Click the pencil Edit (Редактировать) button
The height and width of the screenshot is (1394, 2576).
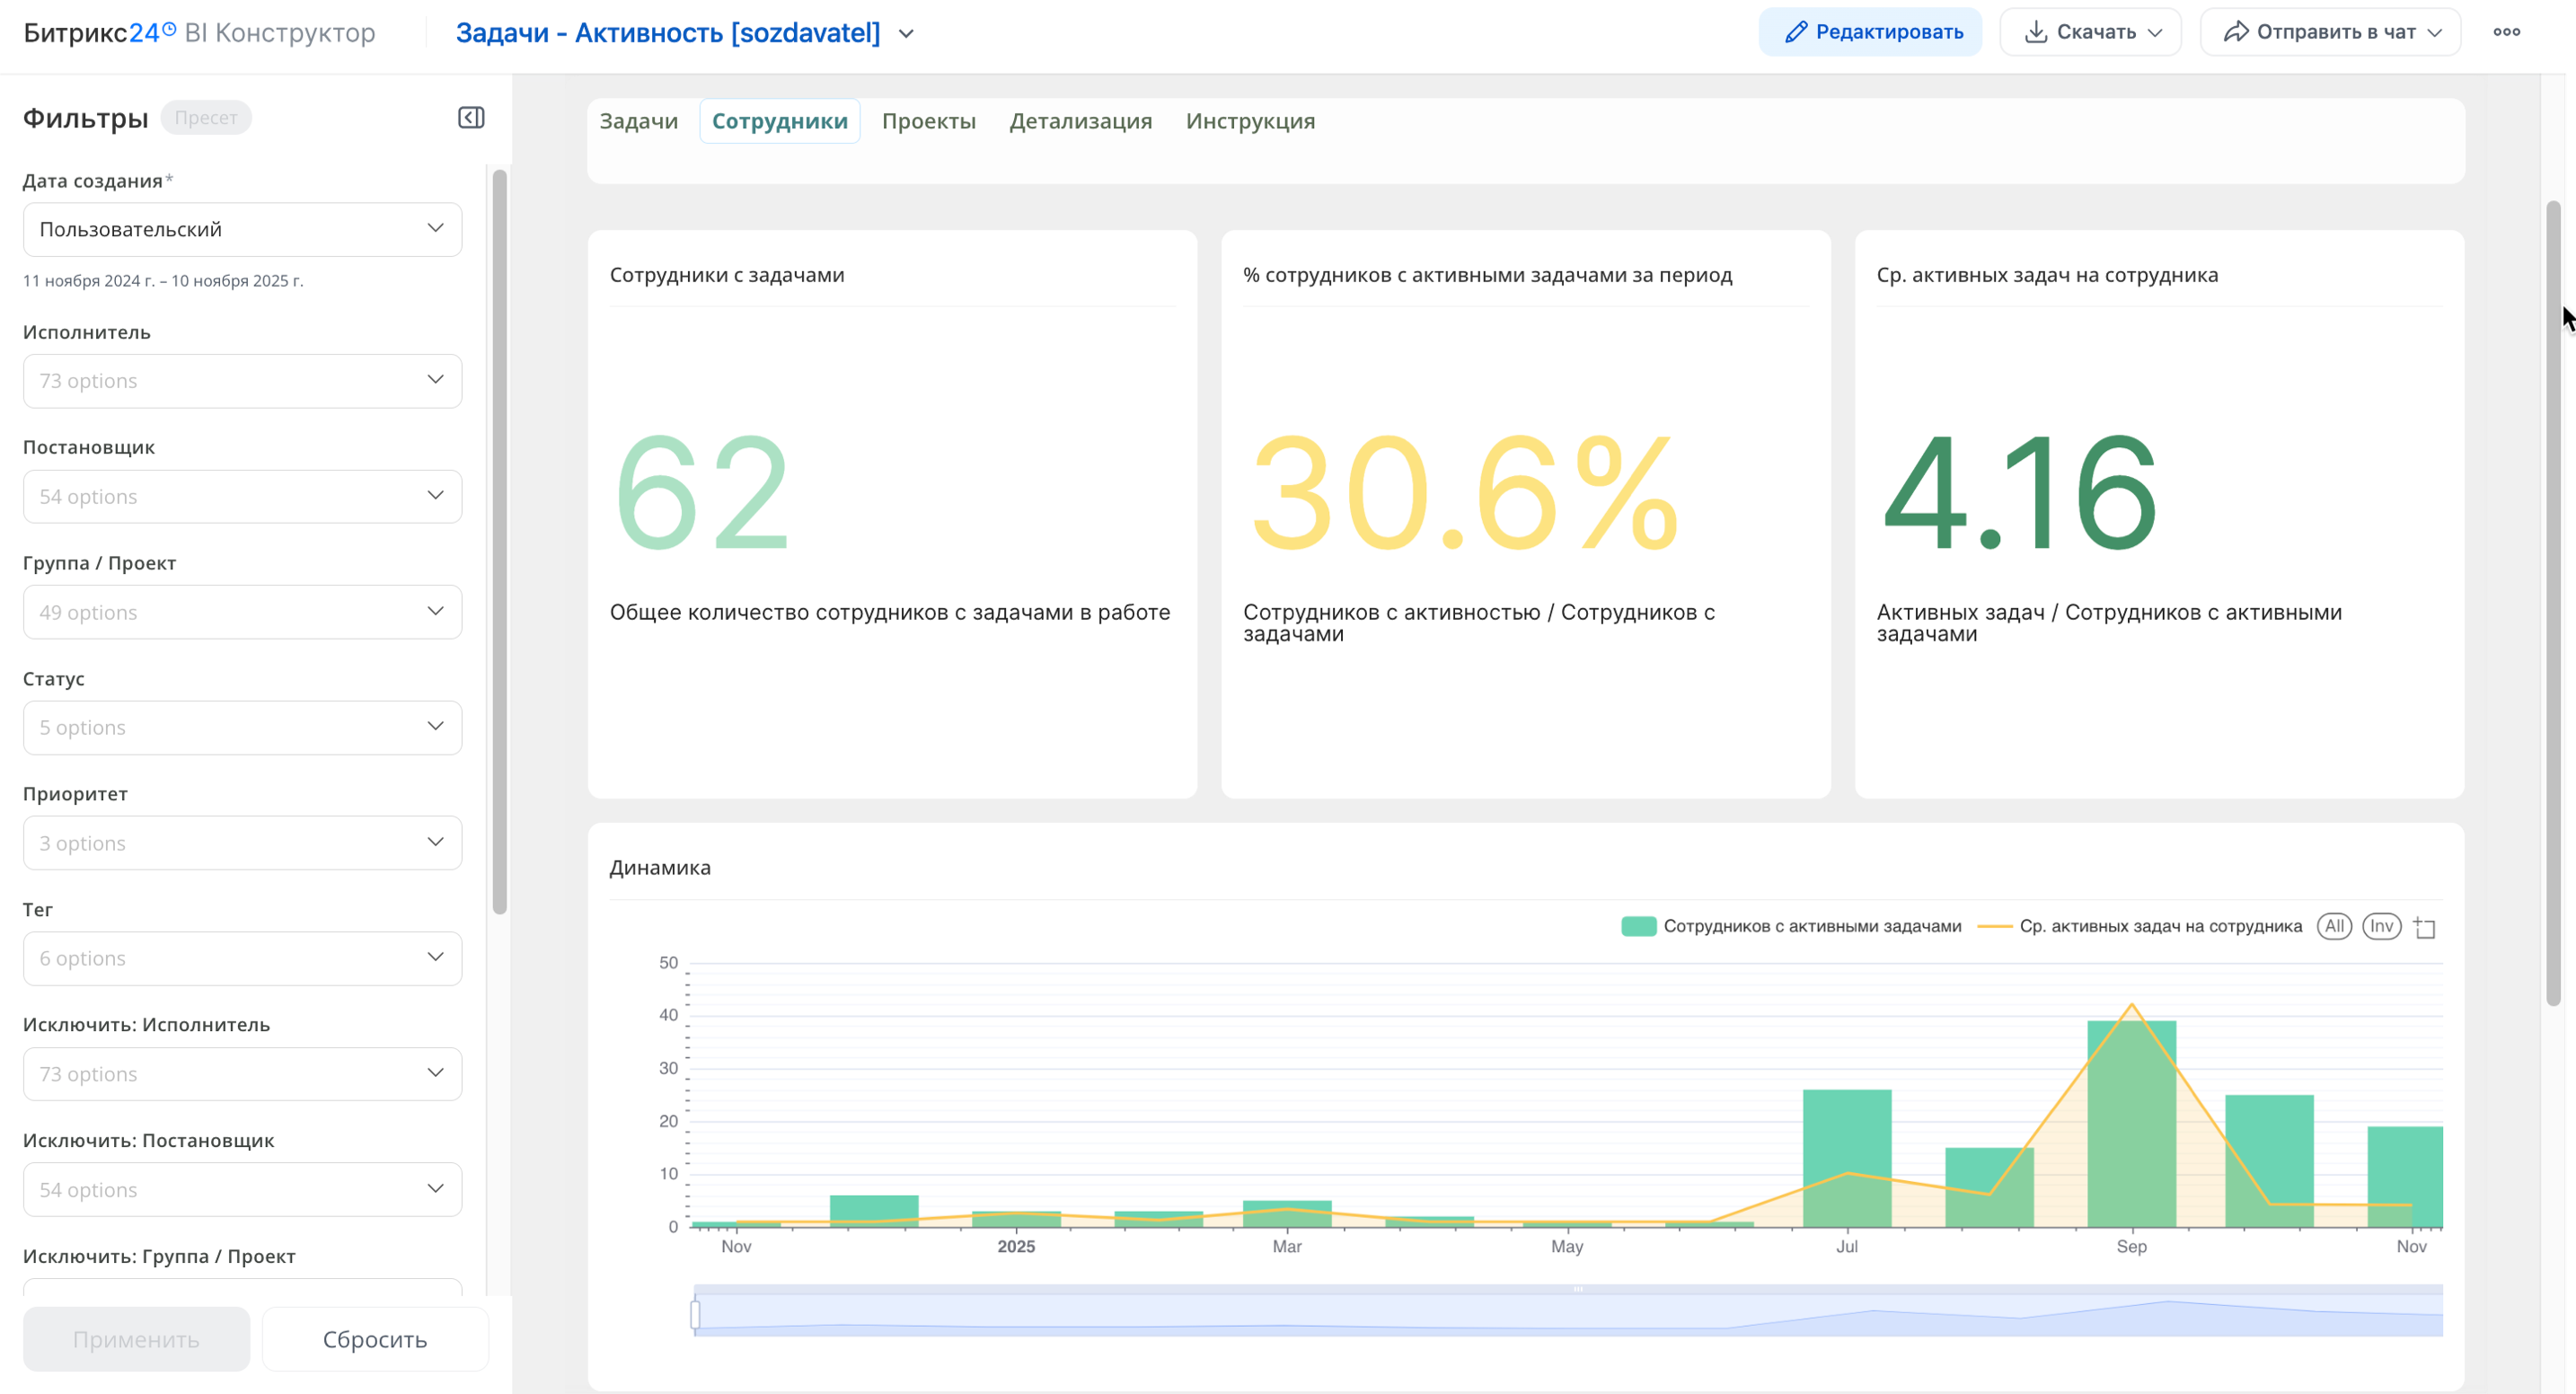[1870, 32]
